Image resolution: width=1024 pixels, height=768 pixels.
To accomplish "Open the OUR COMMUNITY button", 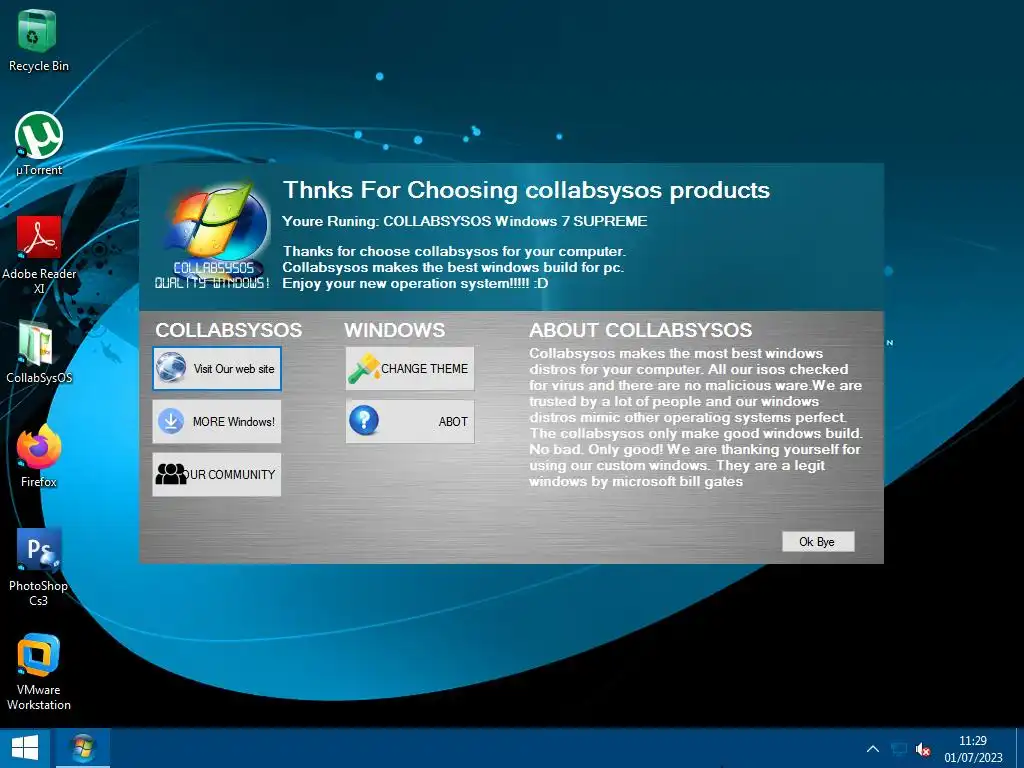I will pyautogui.click(x=217, y=474).
